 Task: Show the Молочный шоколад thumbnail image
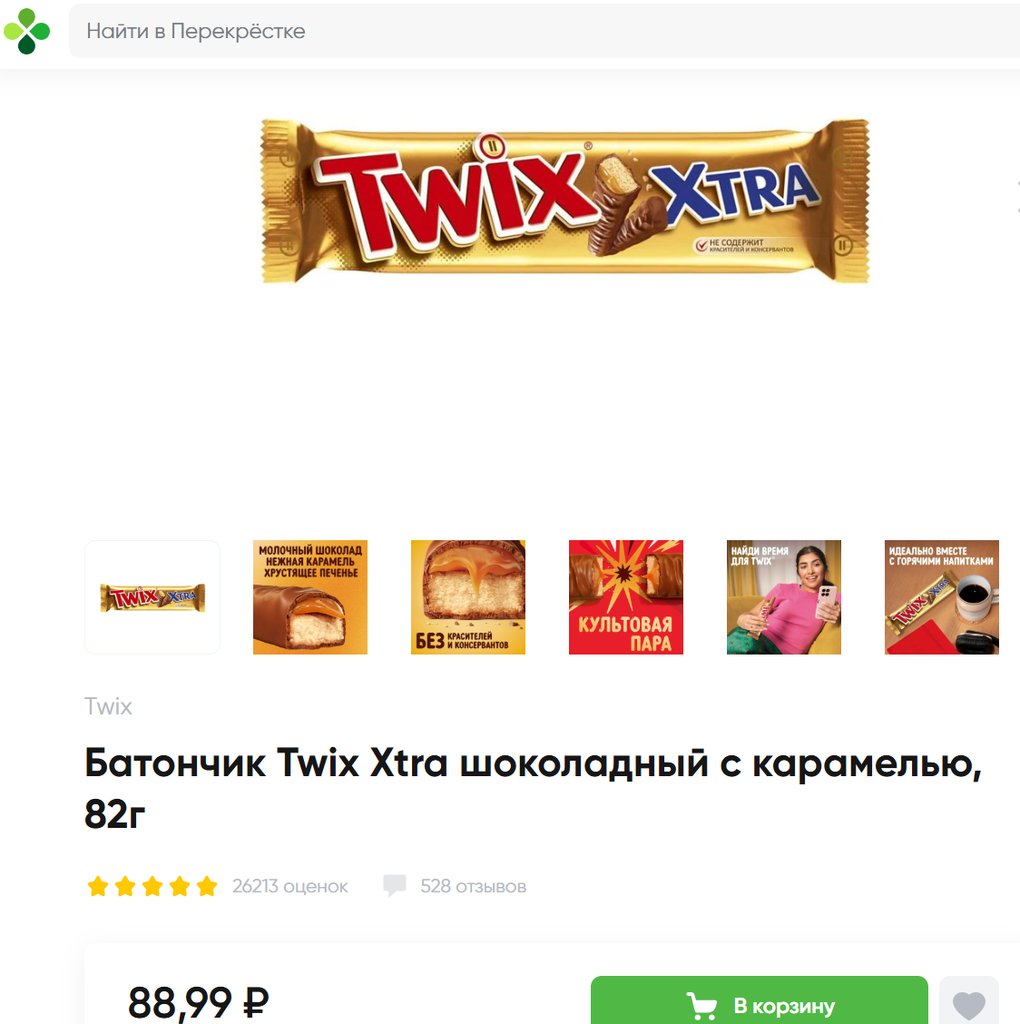(310, 597)
